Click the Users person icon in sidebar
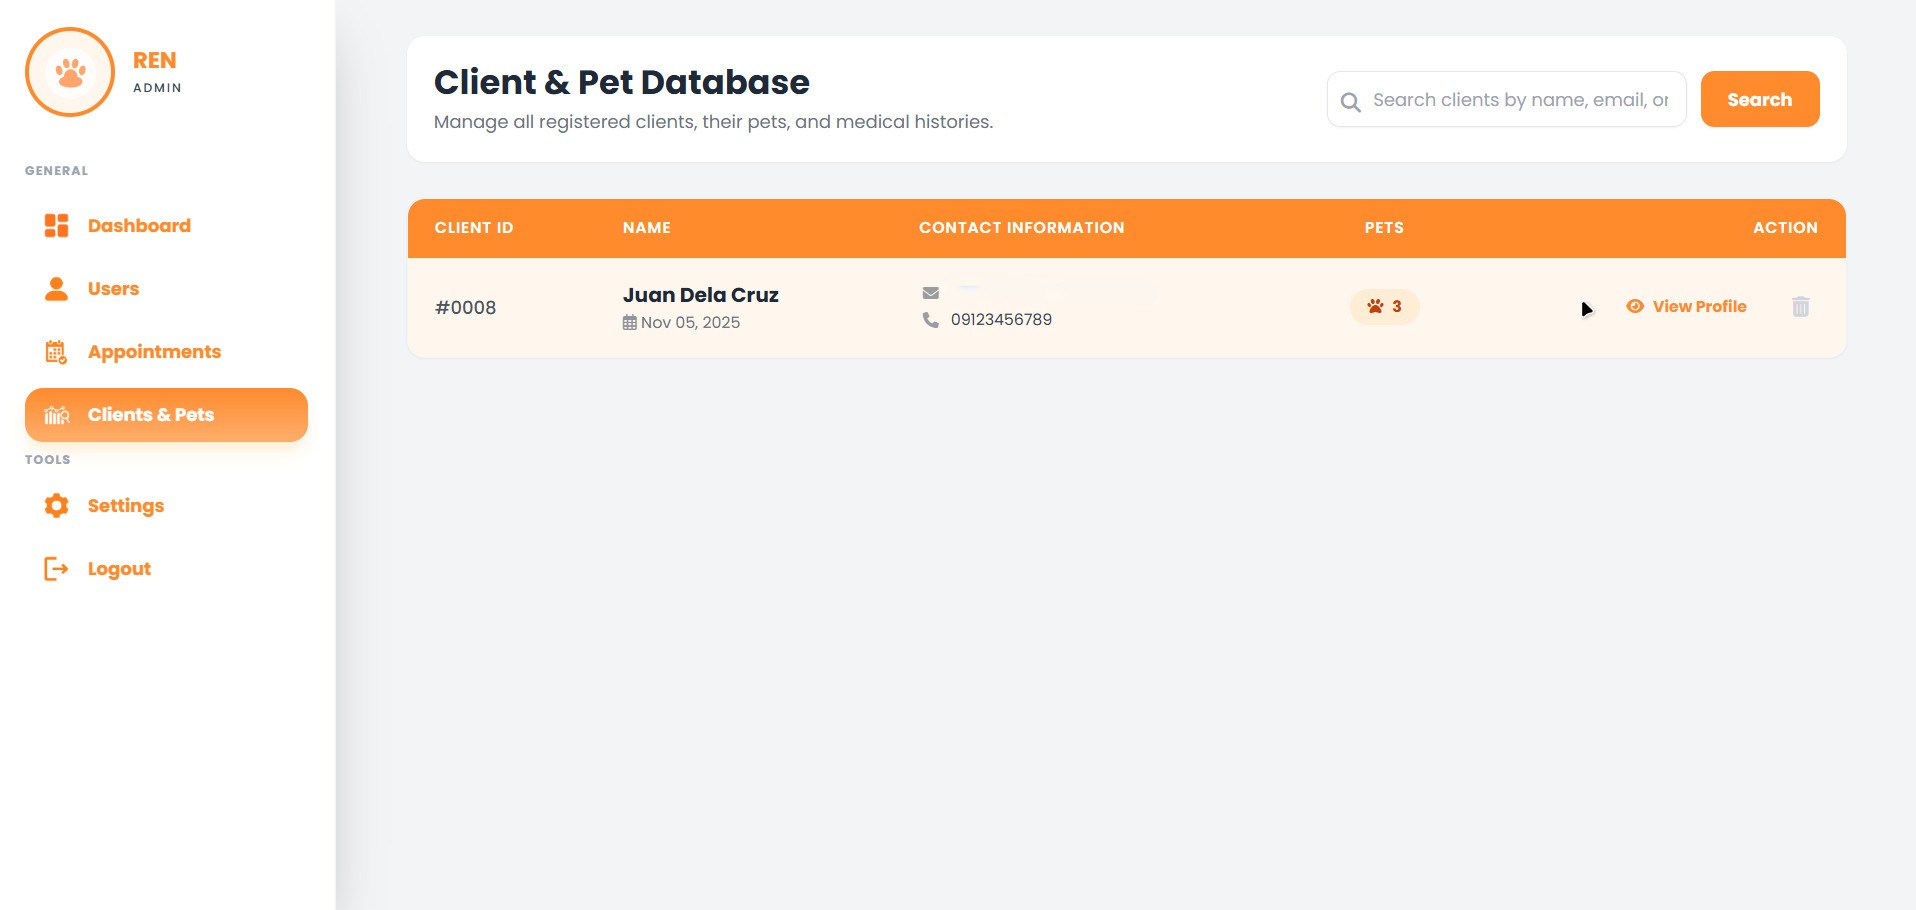This screenshot has height=910, width=1916. 56,288
